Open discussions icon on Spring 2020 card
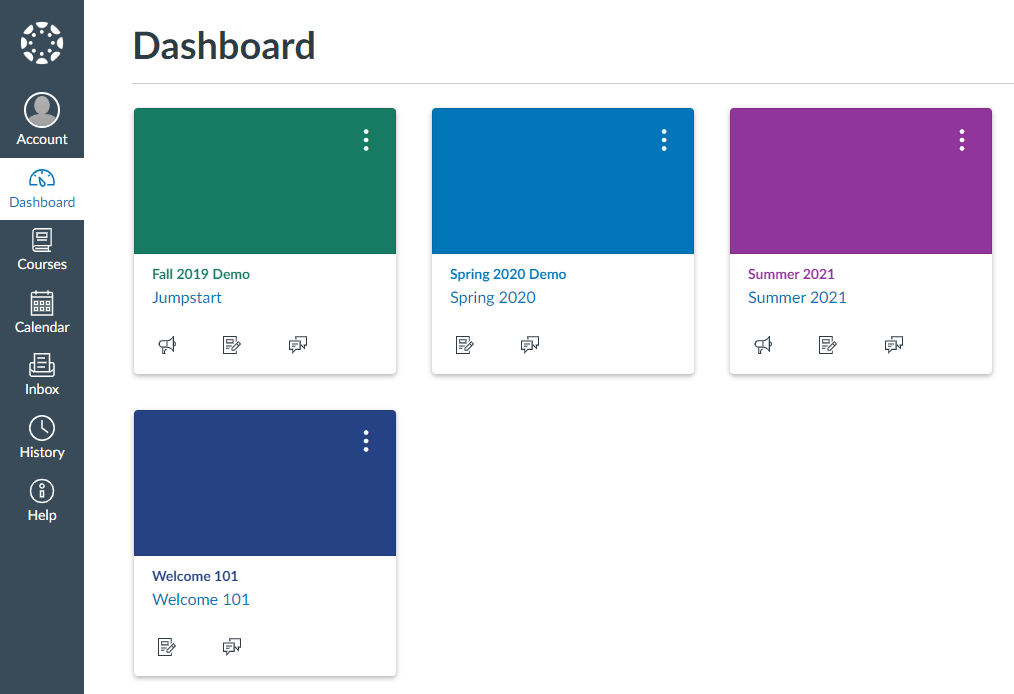The image size is (1014, 694). coord(530,345)
